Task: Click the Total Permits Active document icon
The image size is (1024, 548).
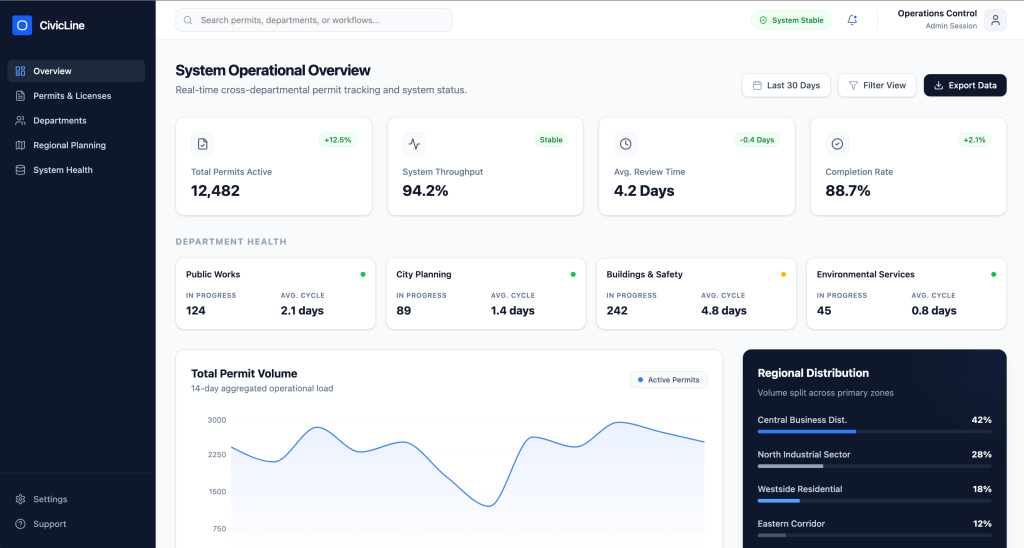Action: pos(203,144)
